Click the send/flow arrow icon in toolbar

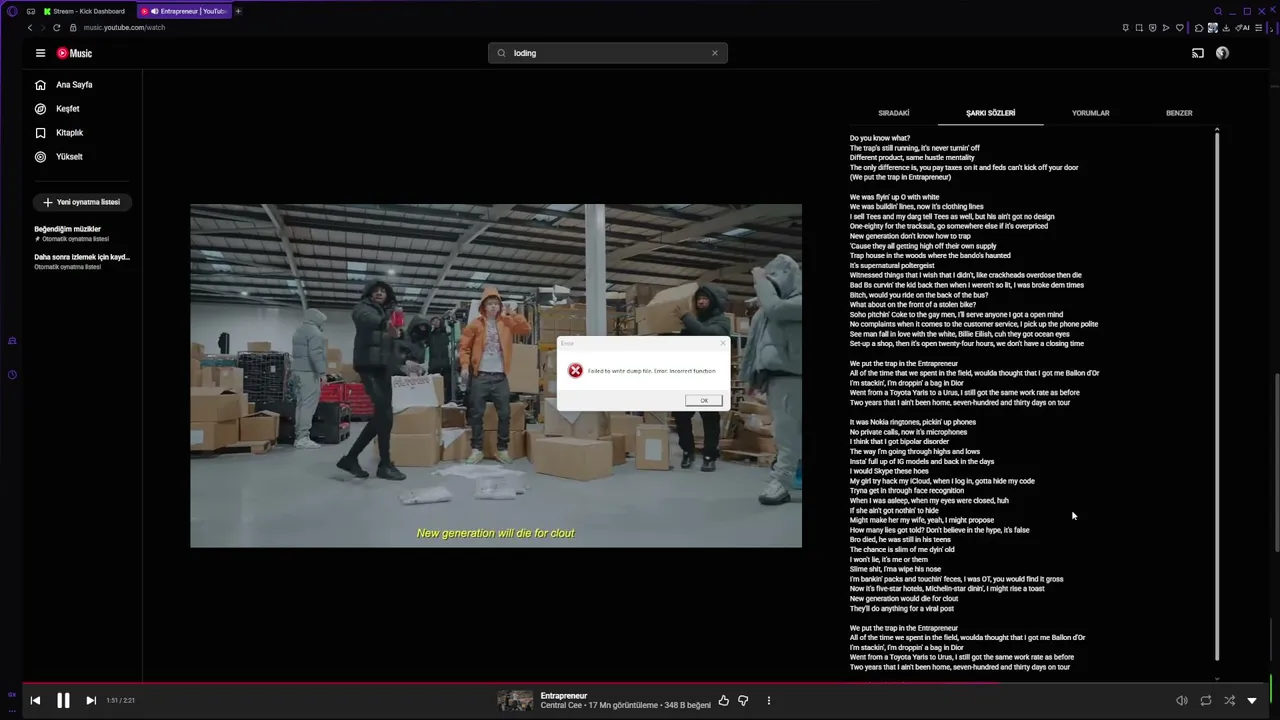(x=1166, y=28)
